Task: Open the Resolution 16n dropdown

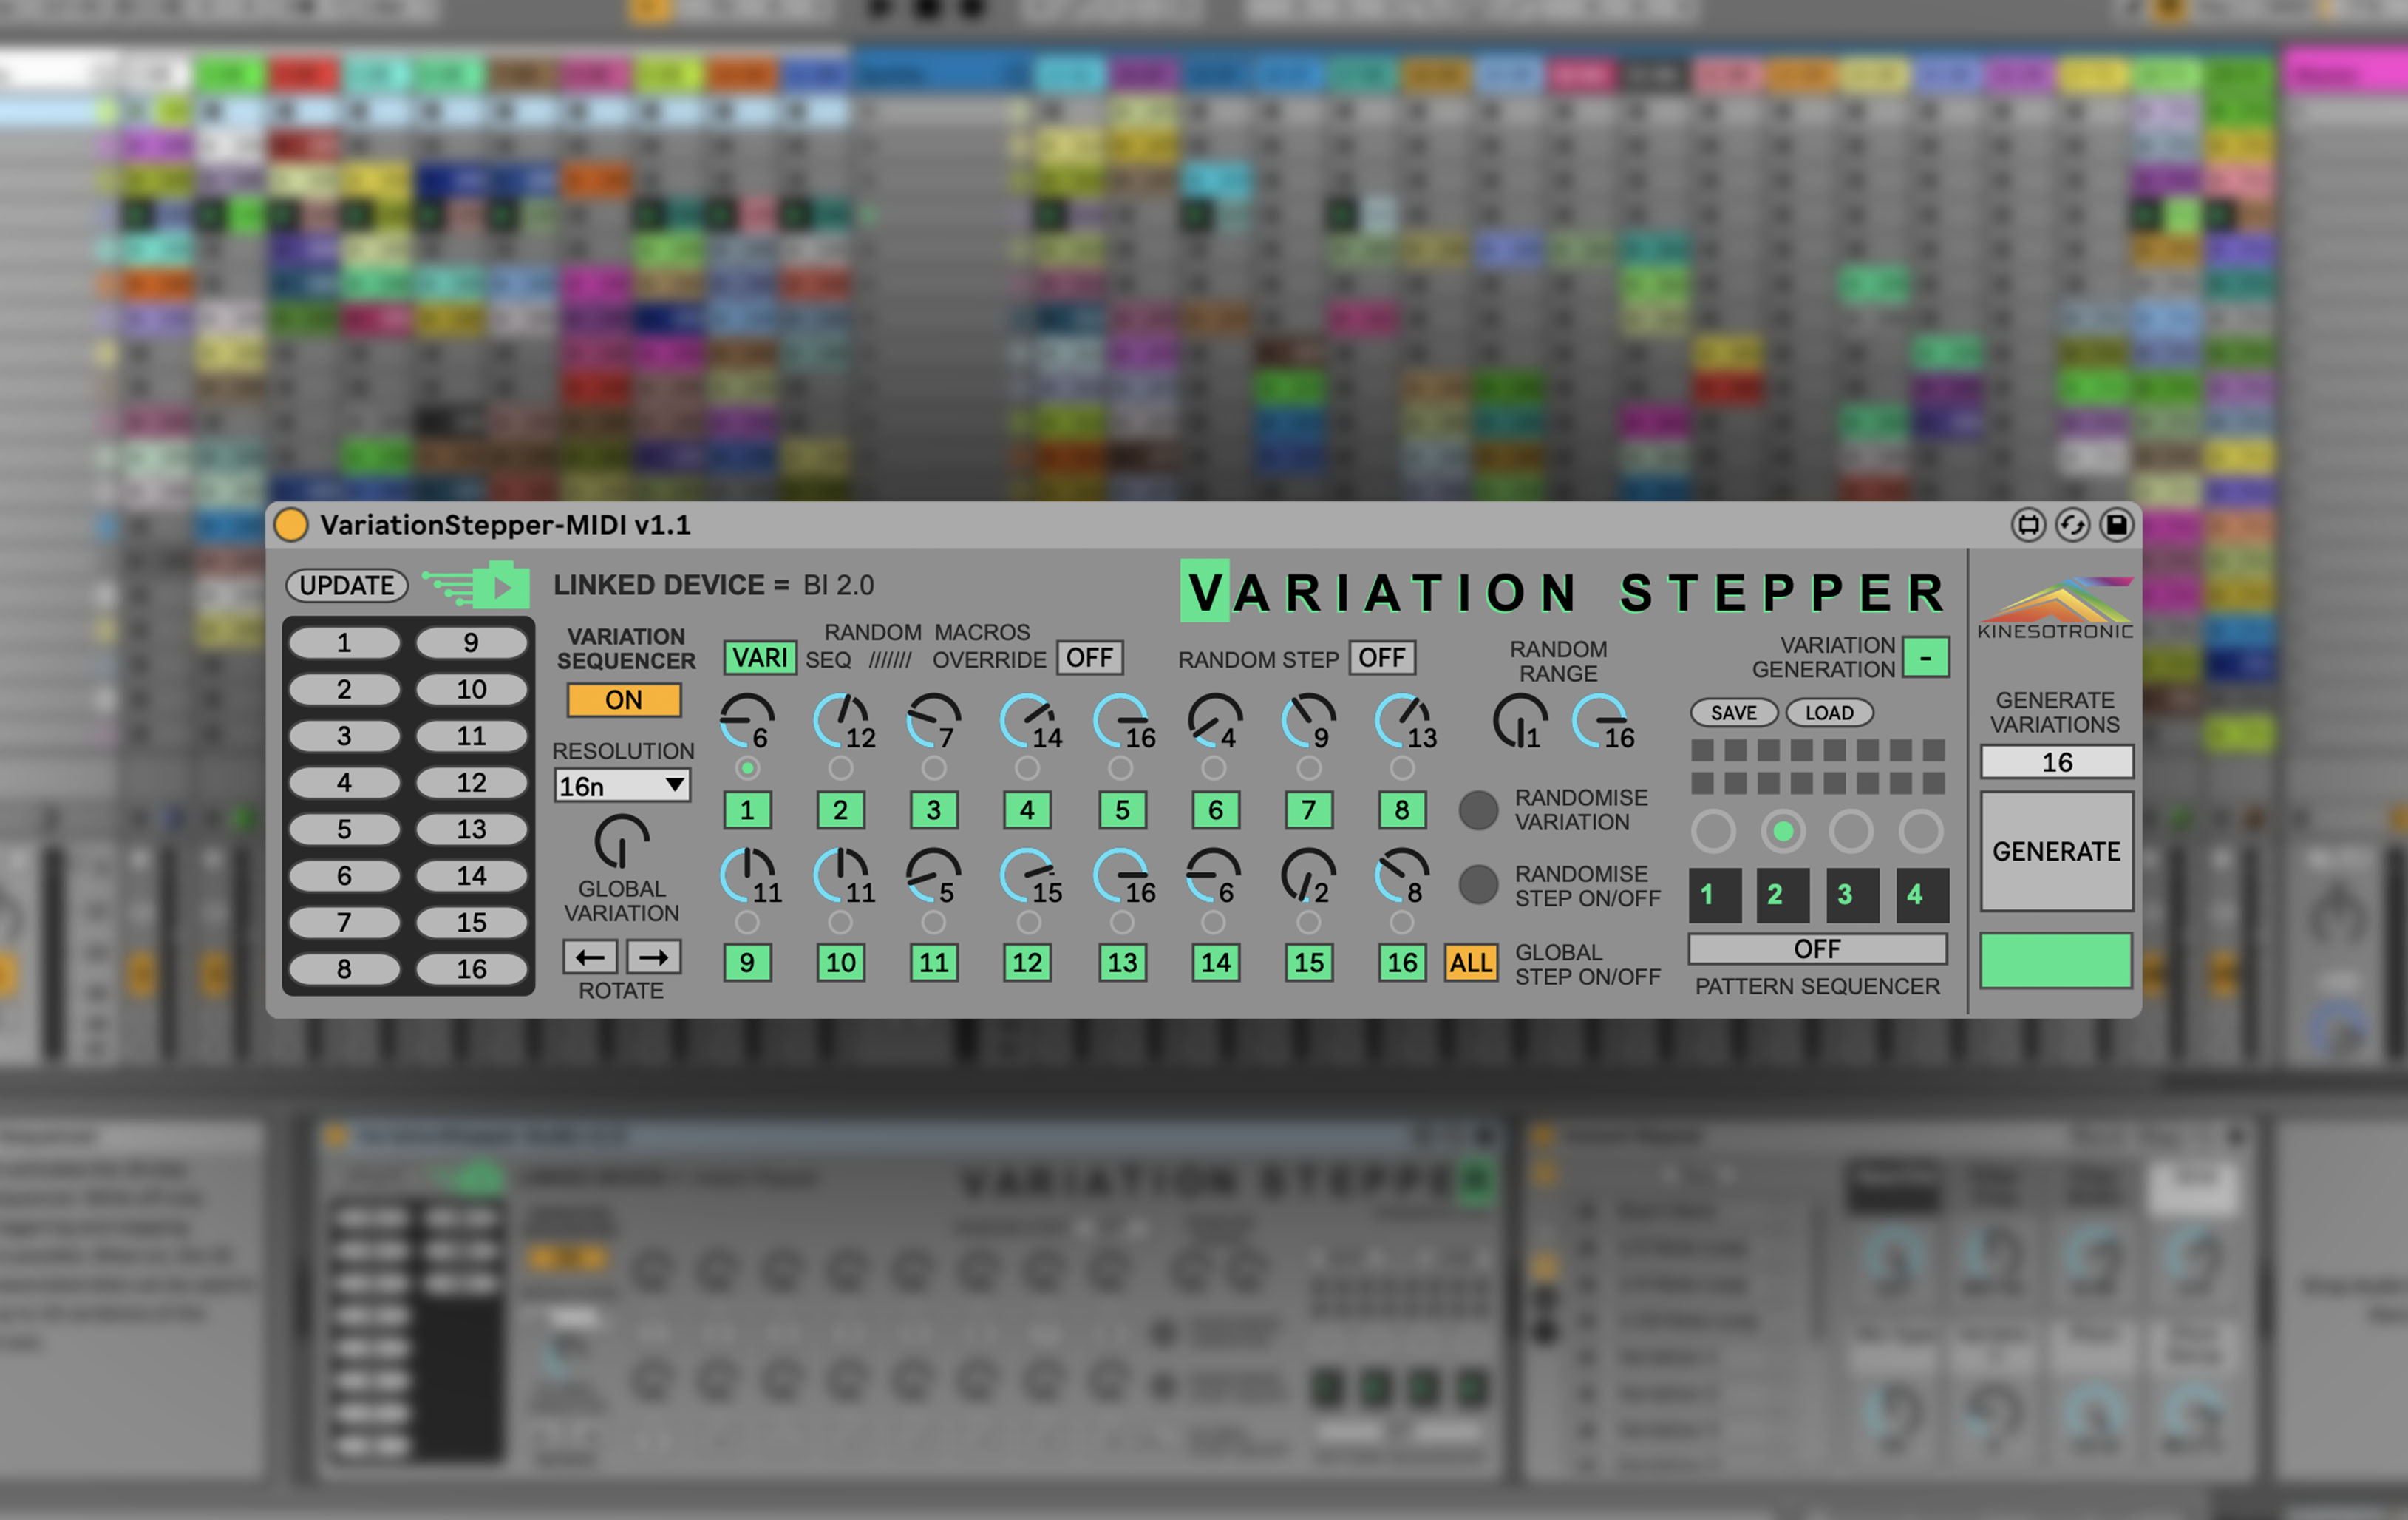Action: (622, 786)
